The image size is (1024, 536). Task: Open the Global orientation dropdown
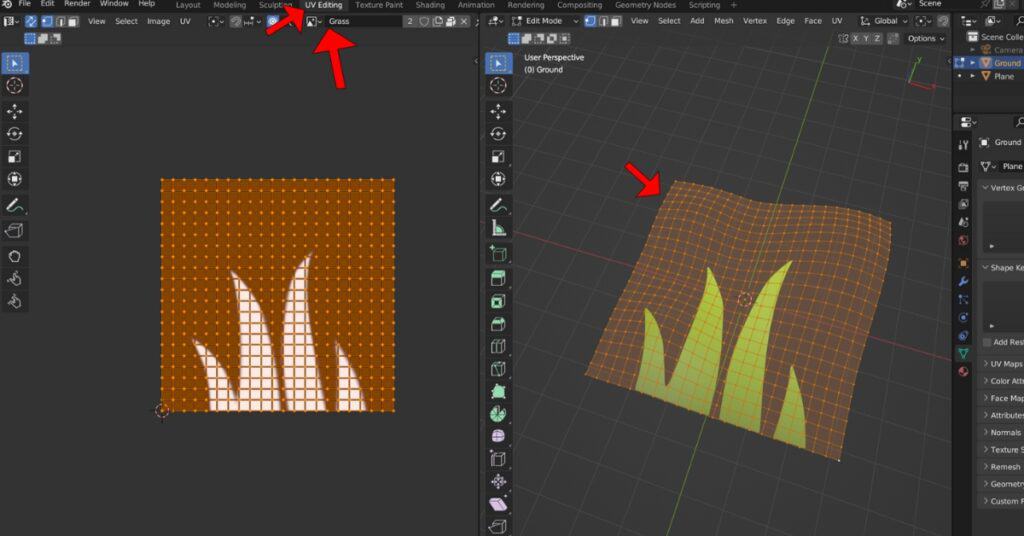pyautogui.click(x=884, y=21)
